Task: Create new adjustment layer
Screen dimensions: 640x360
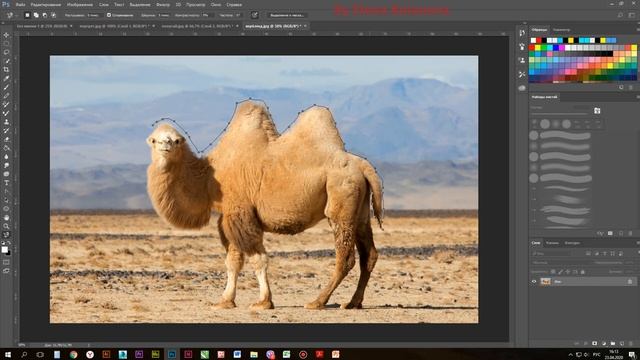Action: click(604, 344)
